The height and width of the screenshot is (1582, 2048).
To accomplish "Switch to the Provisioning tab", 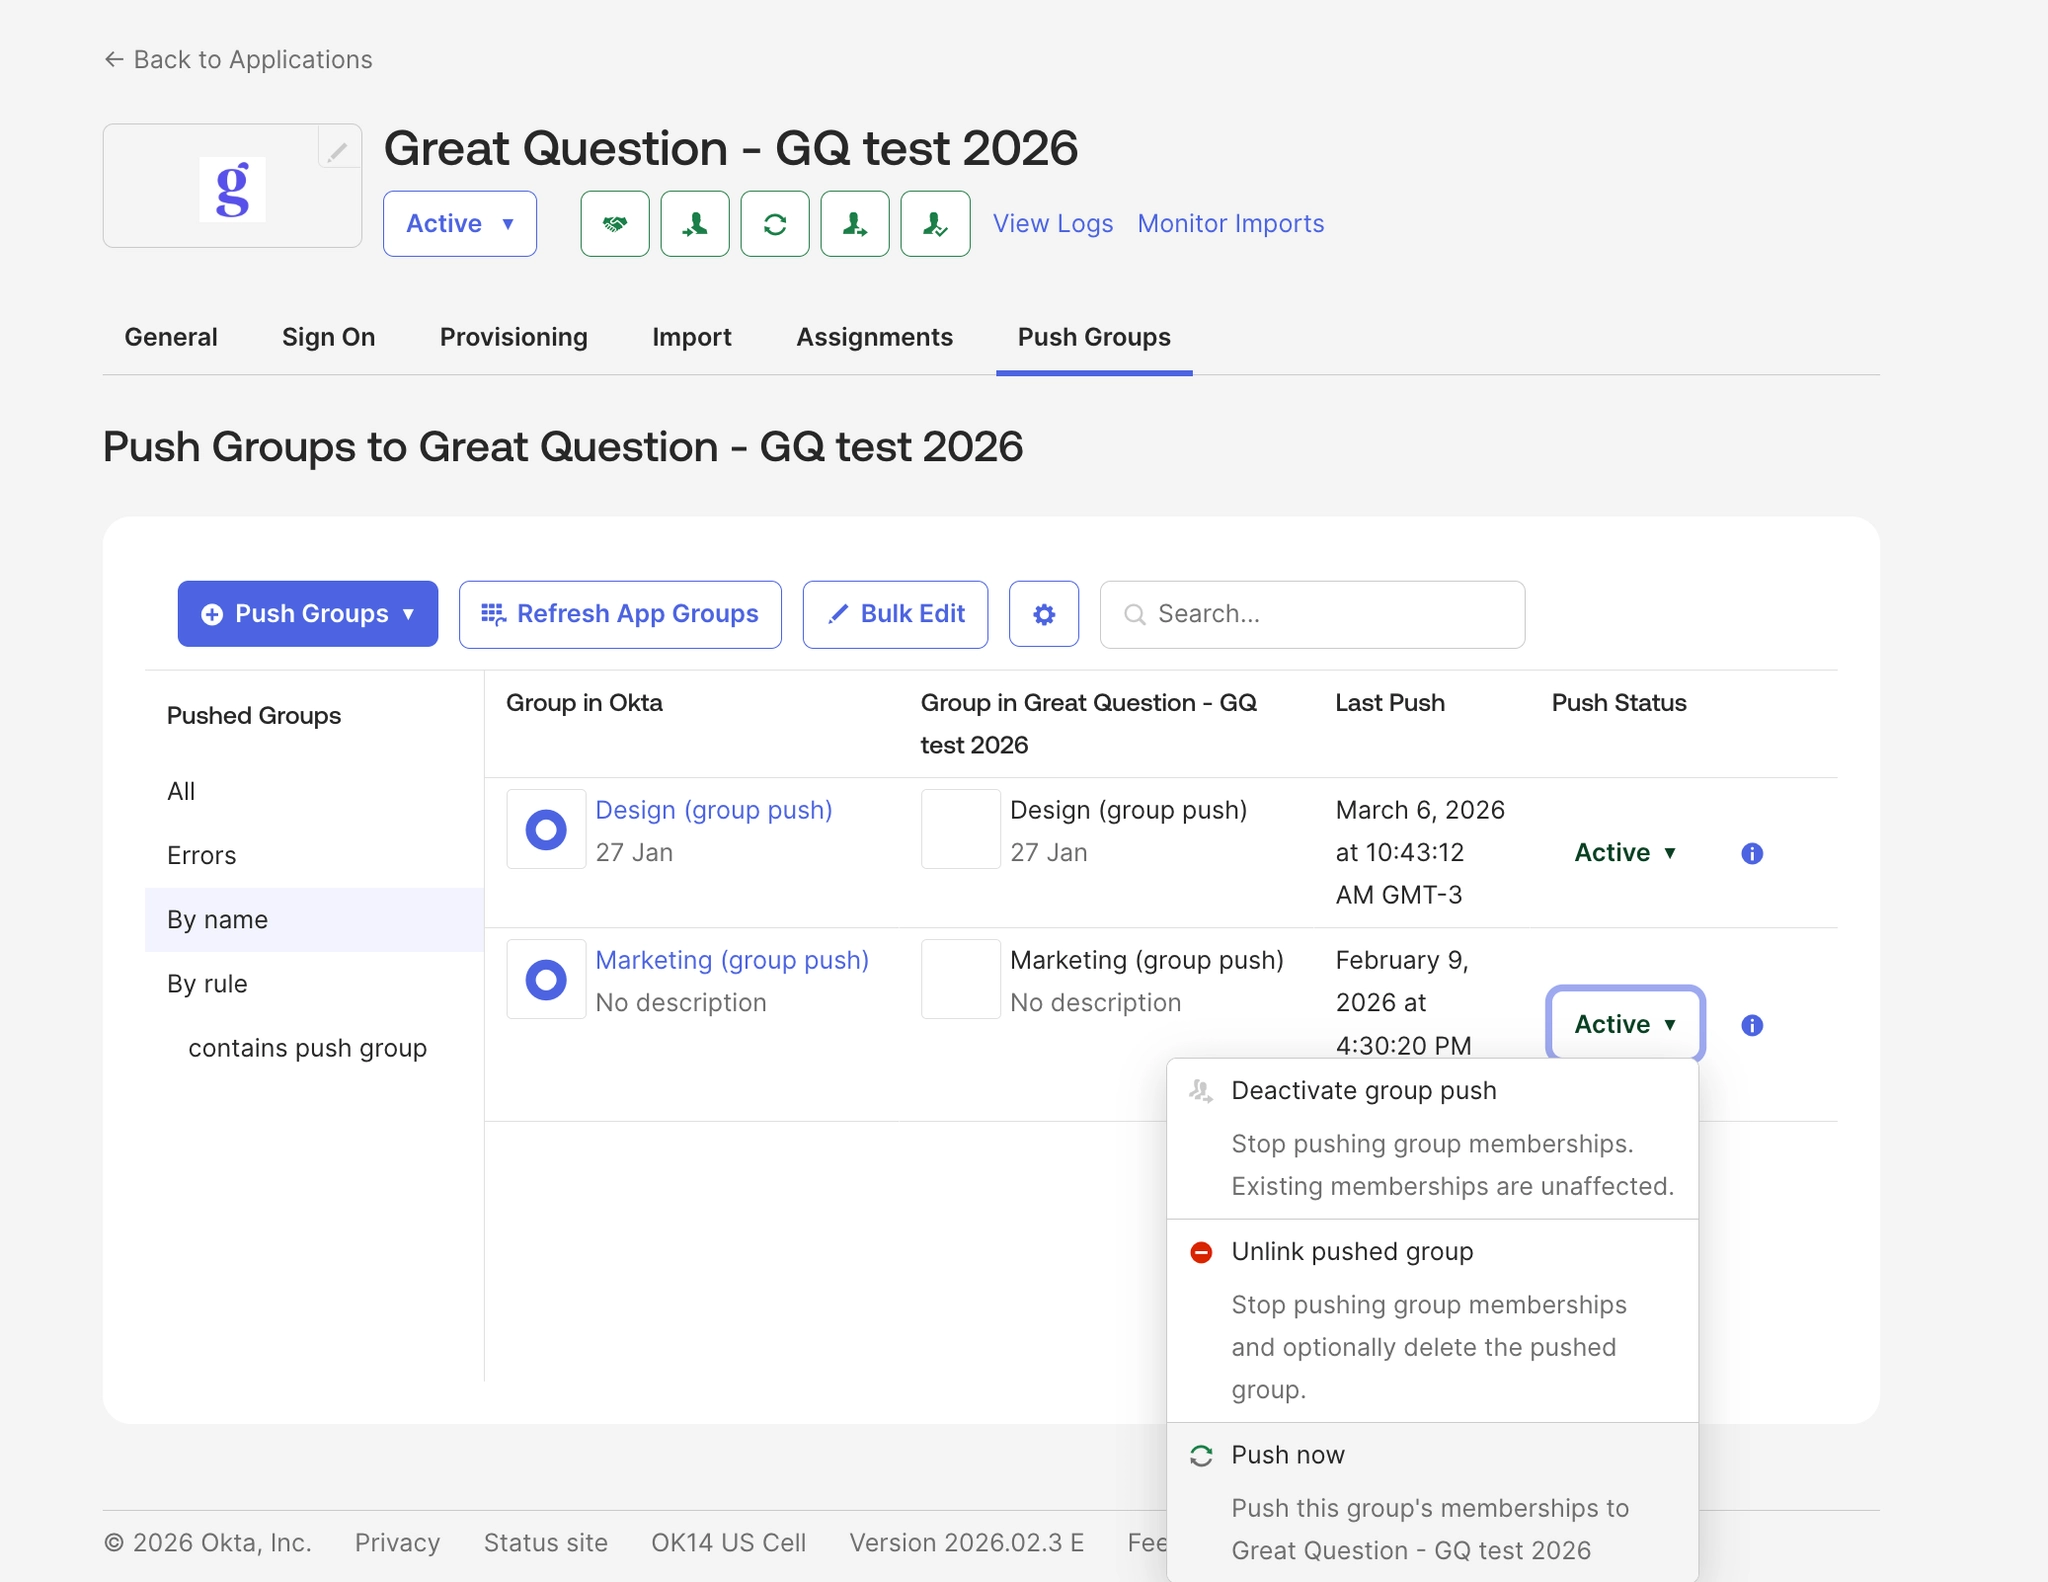I will (x=513, y=337).
